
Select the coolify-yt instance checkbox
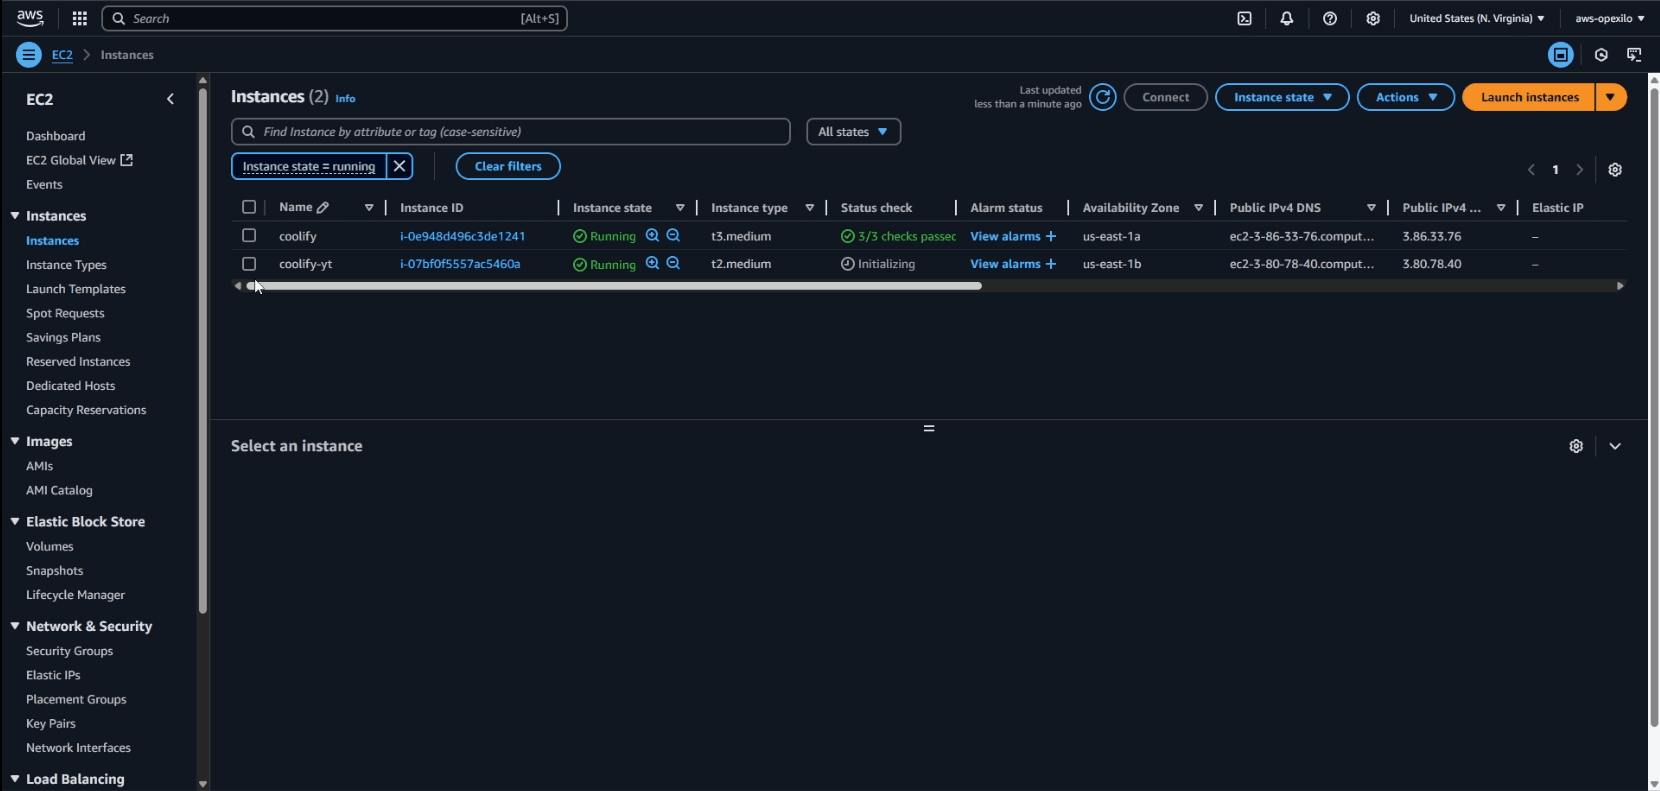[x=249, y=264]
